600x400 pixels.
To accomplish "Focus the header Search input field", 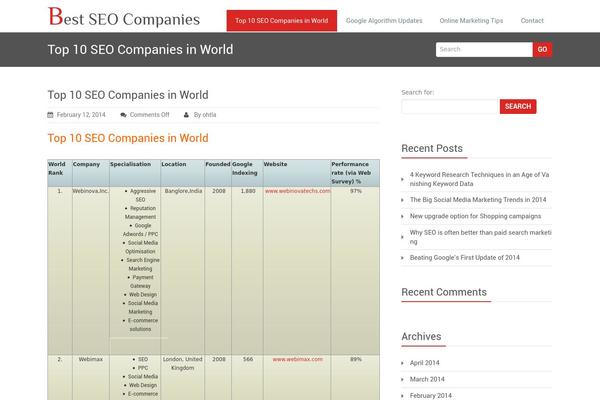I will (x=484, y=49).
